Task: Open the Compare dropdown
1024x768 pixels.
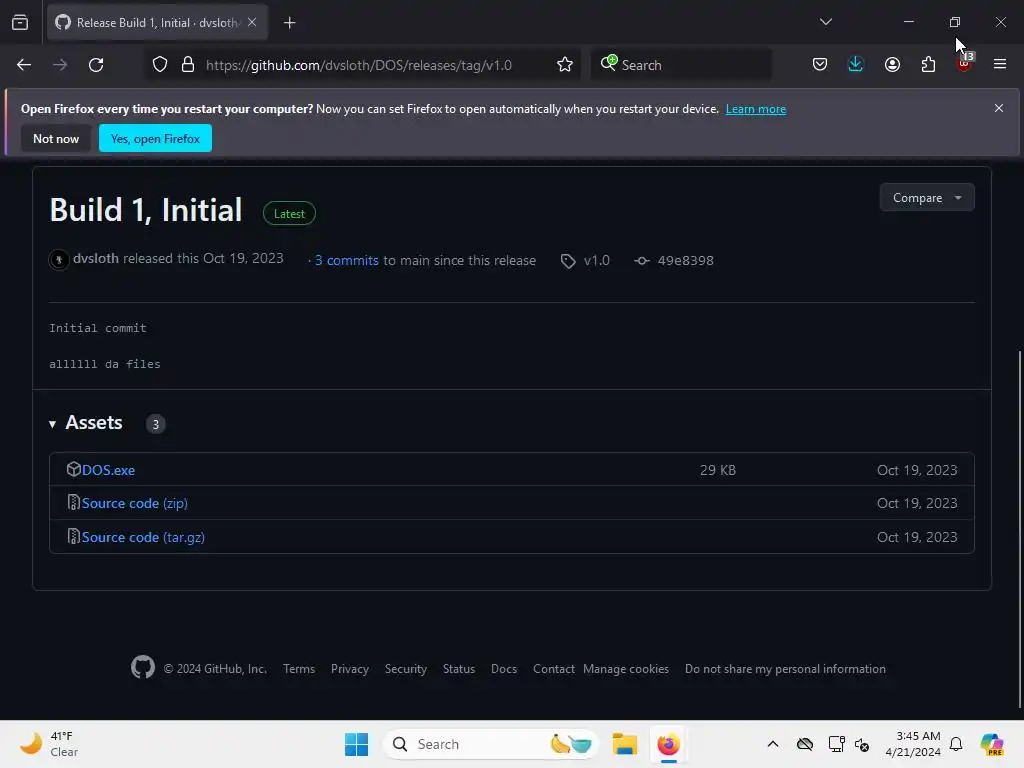Action: (x=927, y=198)
